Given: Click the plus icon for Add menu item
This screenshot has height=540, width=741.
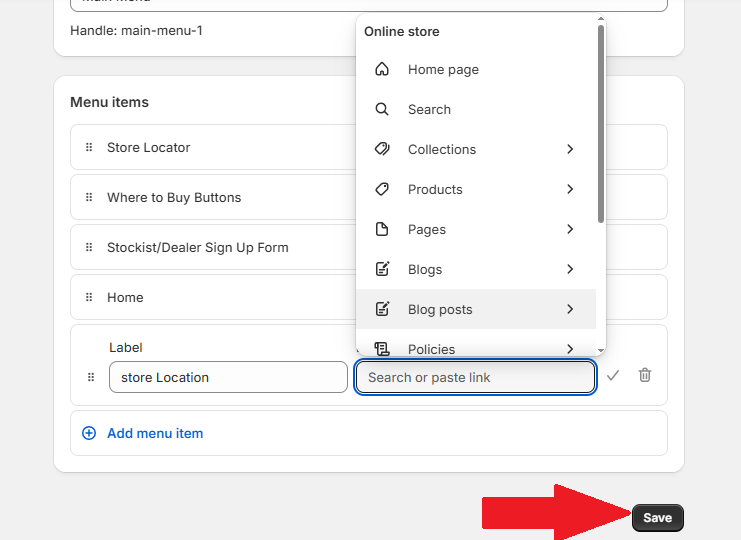Looking at the screenshot, I should tap(89, 433).
